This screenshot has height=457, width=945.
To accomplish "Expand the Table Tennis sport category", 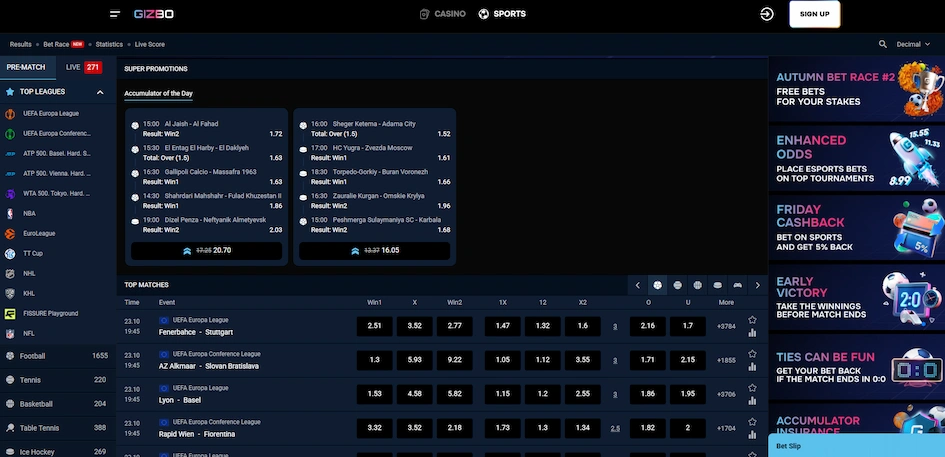I will 58,428.
